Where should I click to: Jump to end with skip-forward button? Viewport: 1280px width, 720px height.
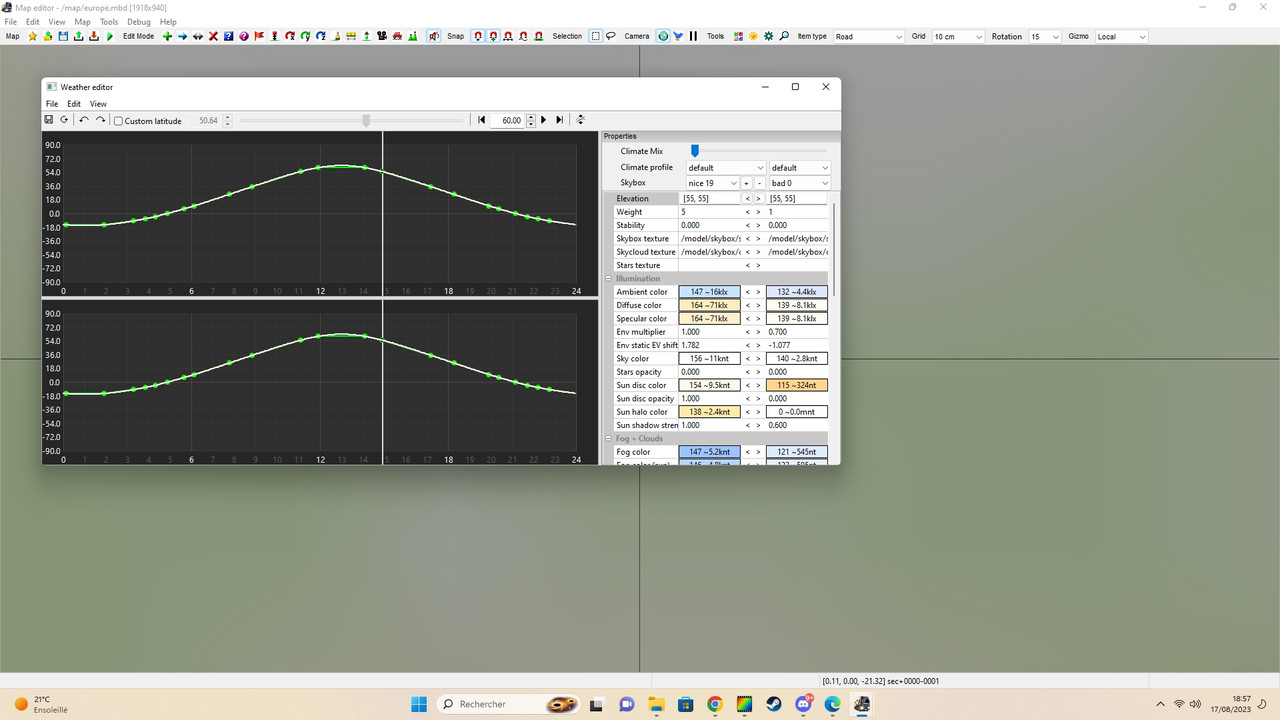click(x=560, y=120)
